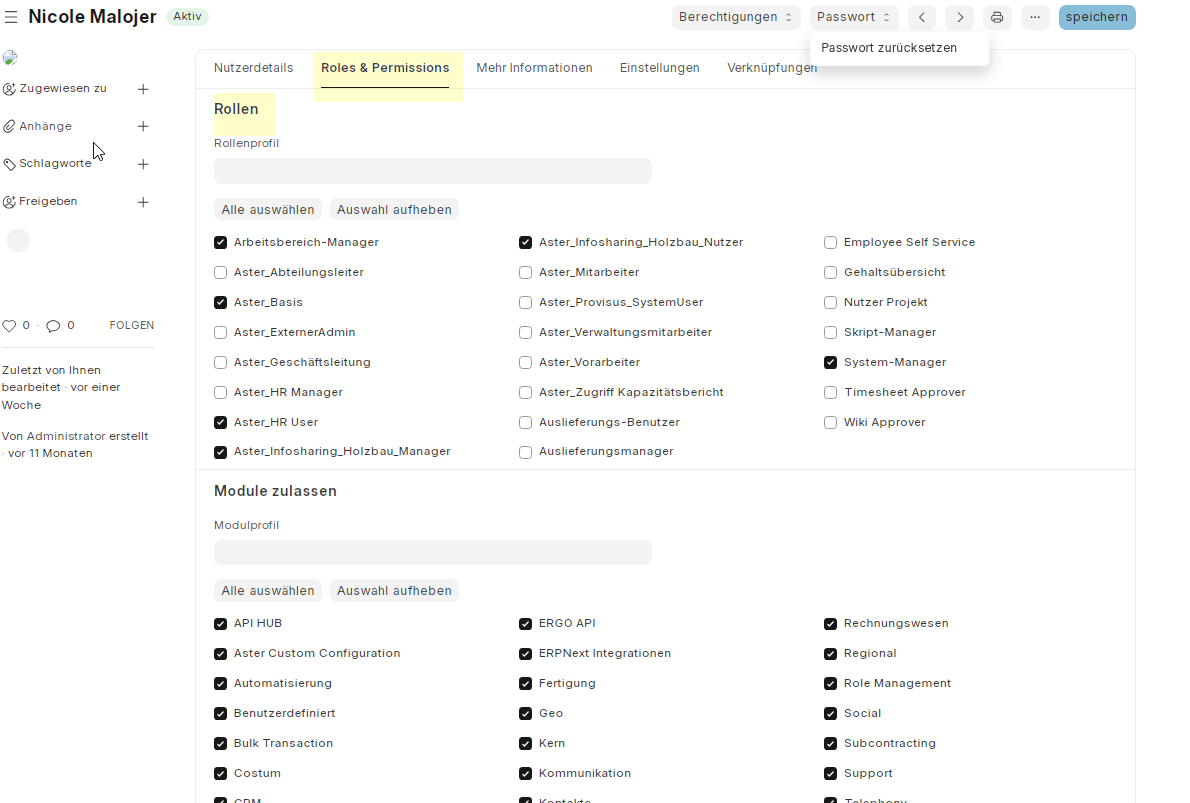Add attachment via Anhänge plus icon

(x=143, y=126)
